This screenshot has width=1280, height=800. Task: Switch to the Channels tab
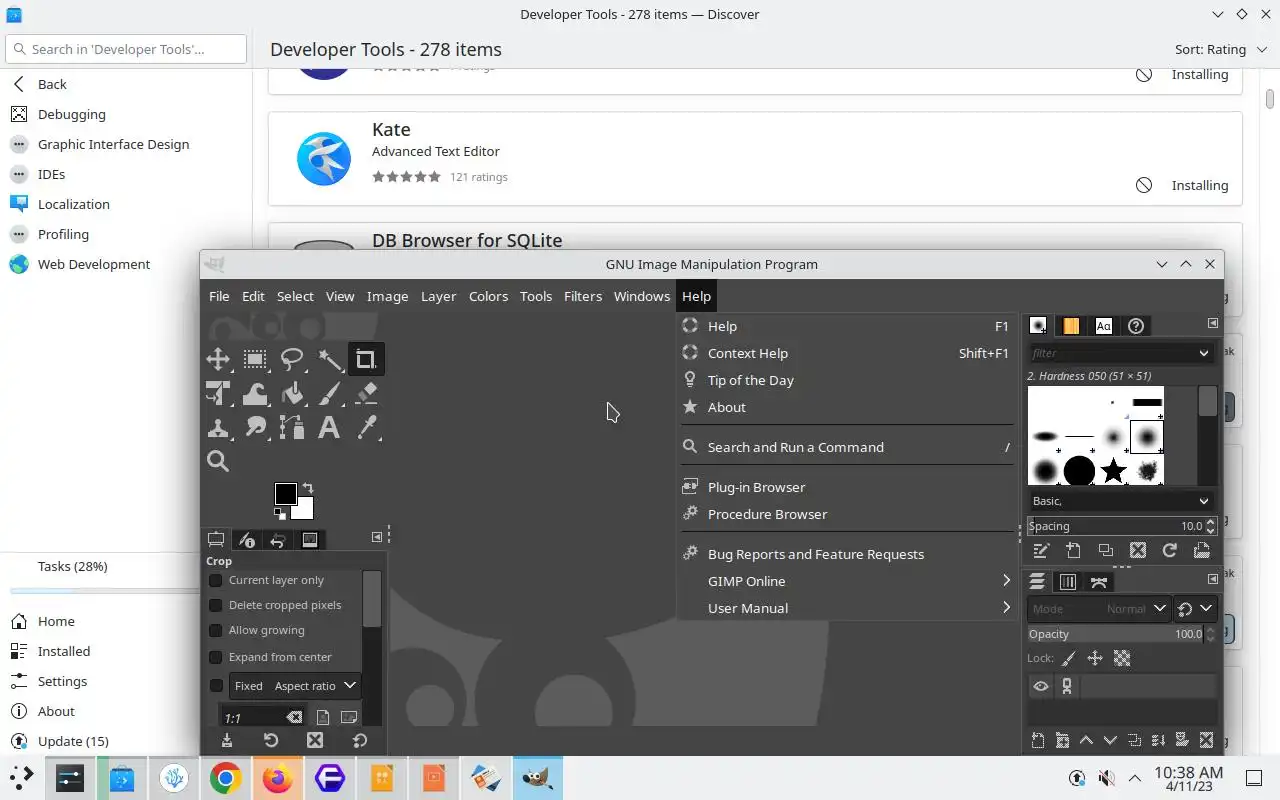1068,582
